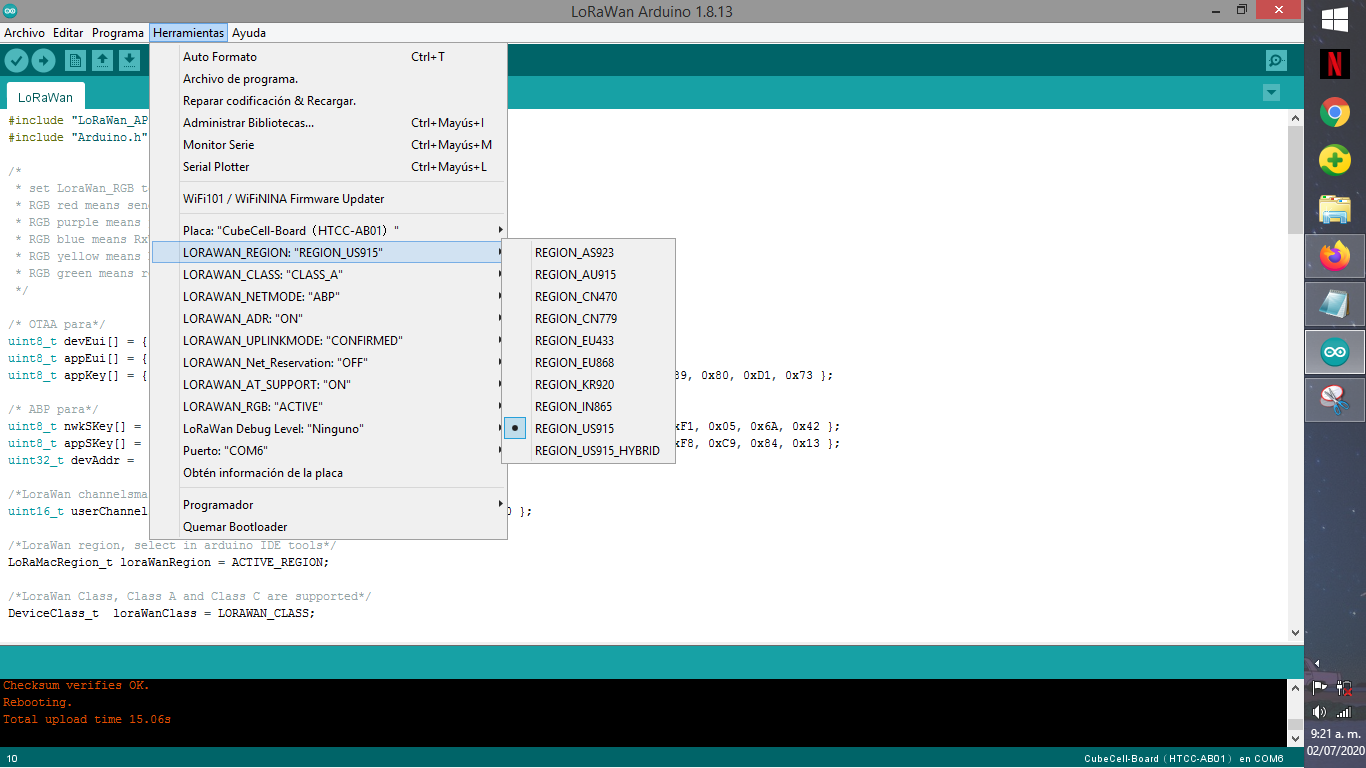Select REGION_CN470 option

[589, 297]
